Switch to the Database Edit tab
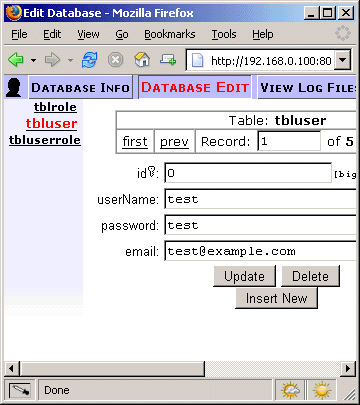360x405 pixels. pyautogui.click(x=195, y=87)
